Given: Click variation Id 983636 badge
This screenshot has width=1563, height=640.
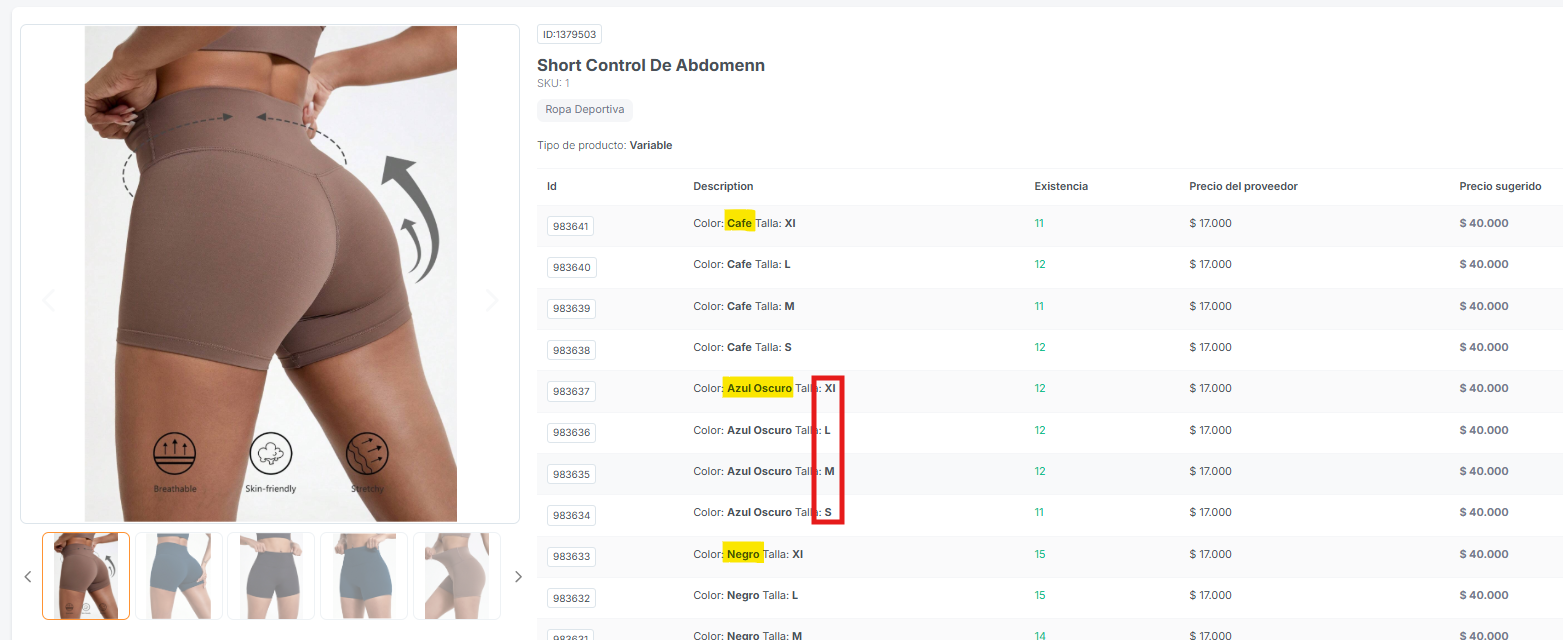Looking at the screenshot, I should pyautogui.click(x=571, y=433).
